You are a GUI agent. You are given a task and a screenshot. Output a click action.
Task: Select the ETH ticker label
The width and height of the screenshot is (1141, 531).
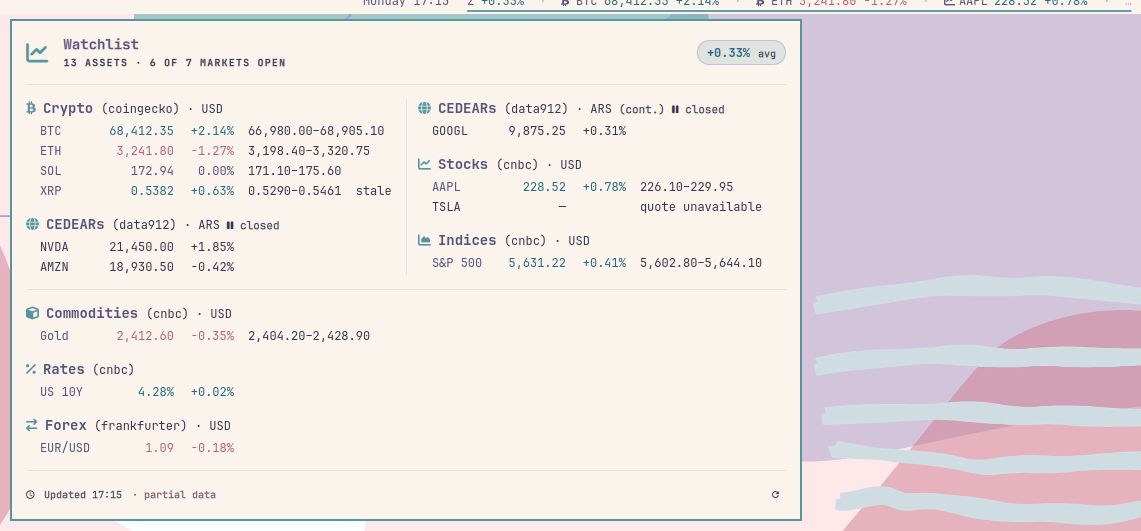point(51,151)
